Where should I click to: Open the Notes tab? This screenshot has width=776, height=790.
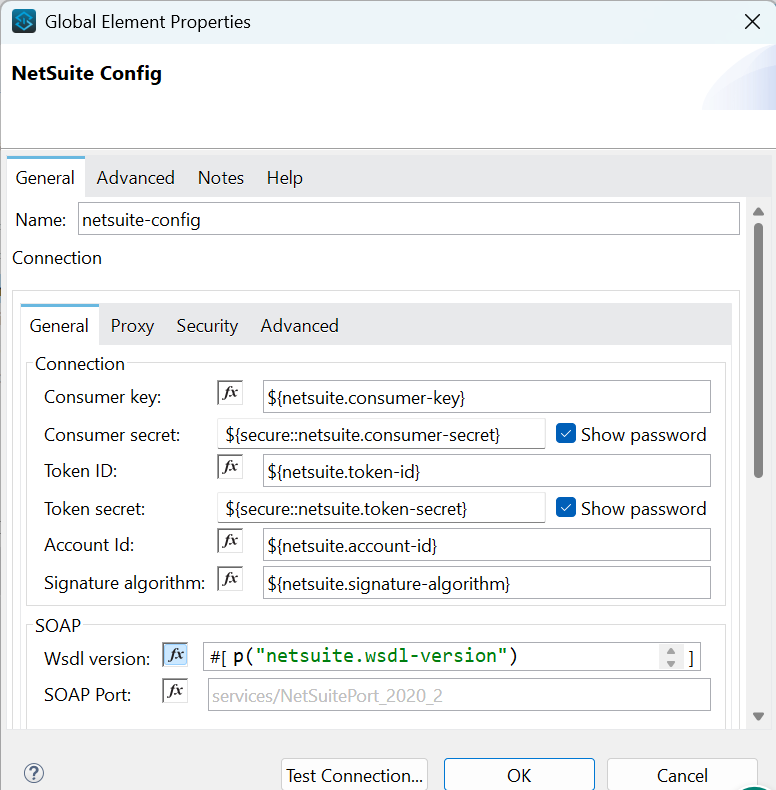[221, 178]
